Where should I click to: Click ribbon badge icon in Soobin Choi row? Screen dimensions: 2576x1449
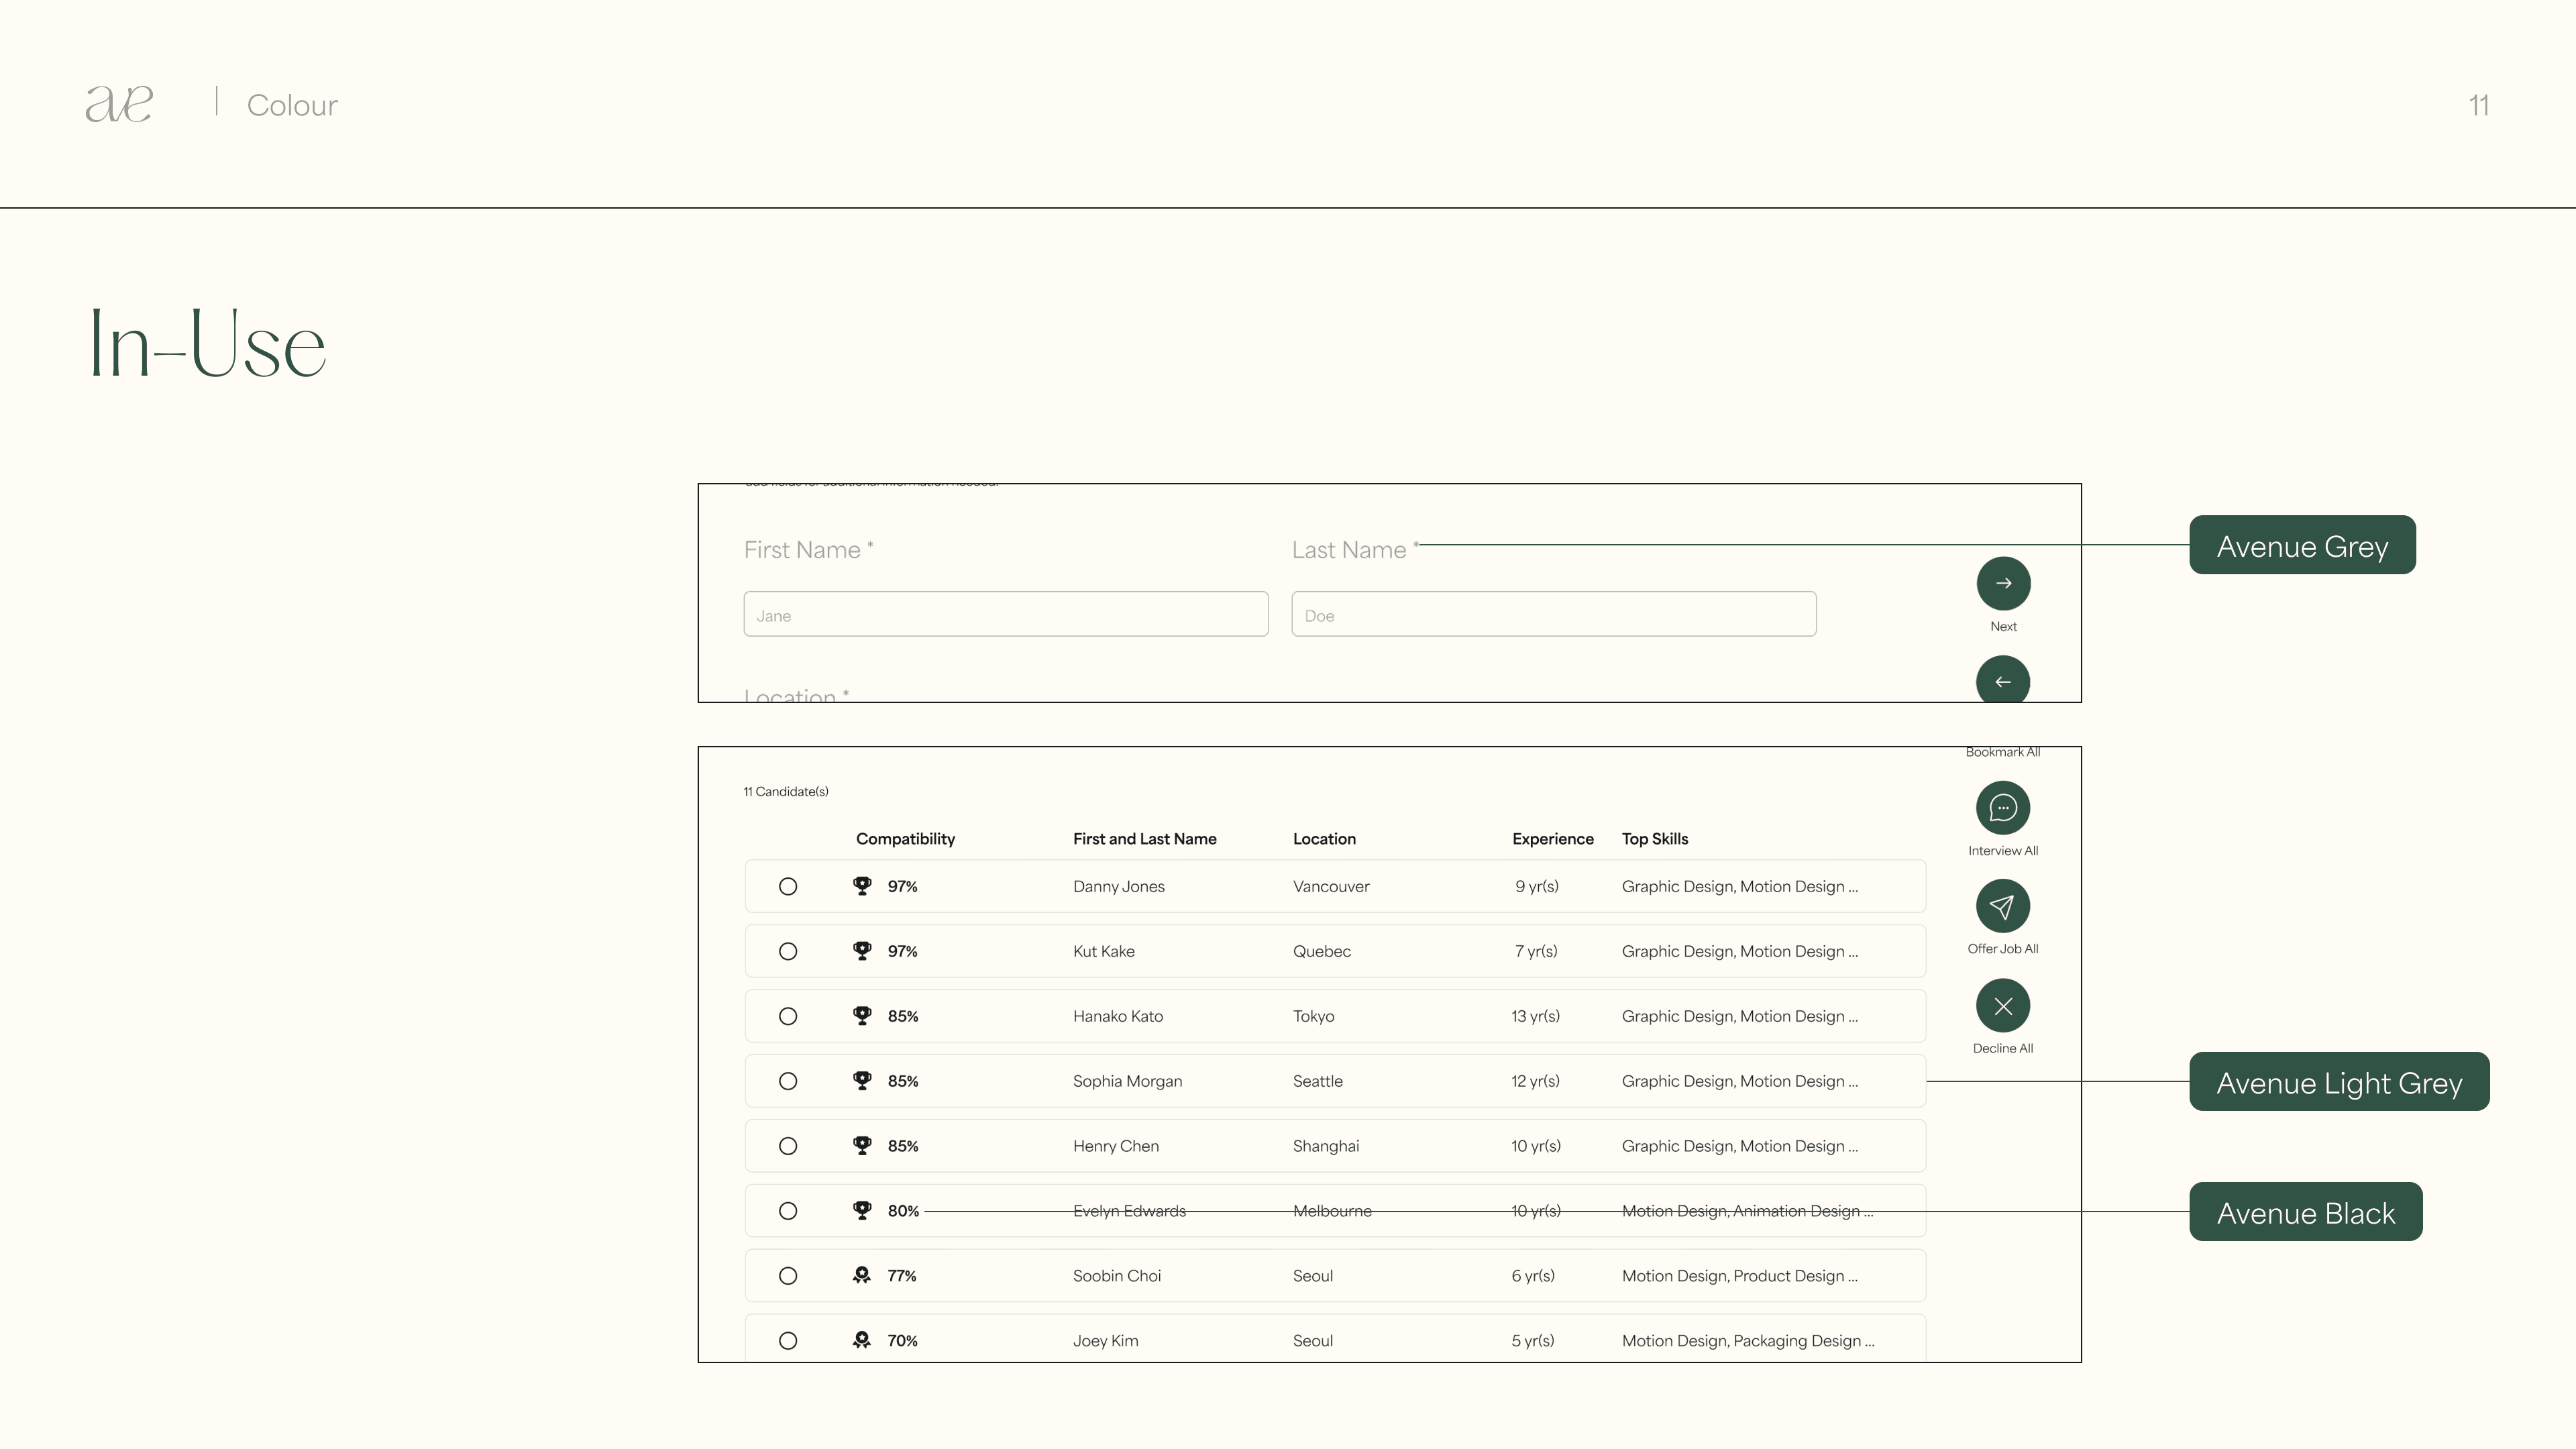pyautogui.click(x=862, y=1275)
